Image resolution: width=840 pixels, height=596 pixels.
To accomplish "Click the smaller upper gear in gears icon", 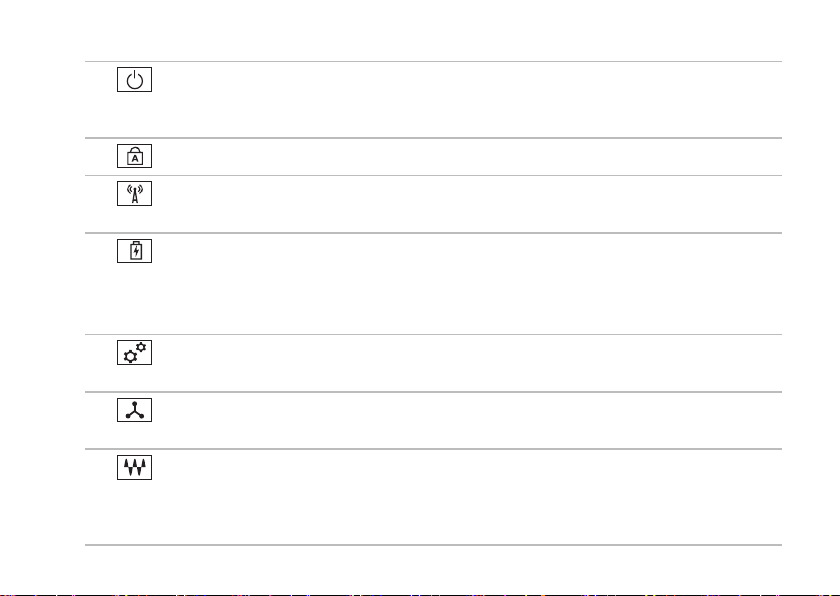I will 141,347.
